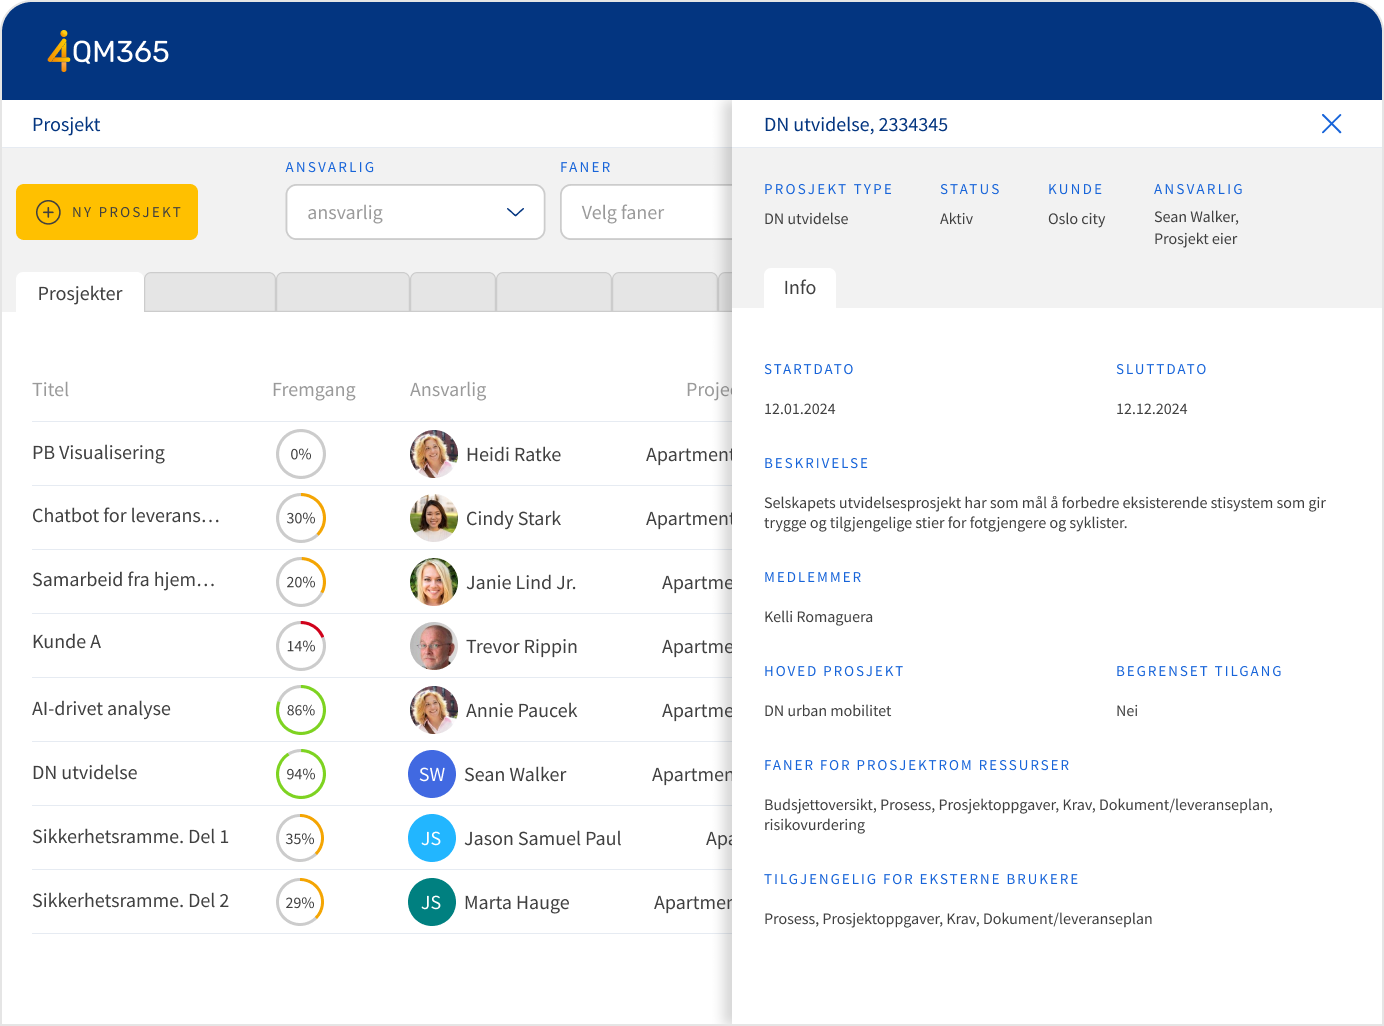Click the Prosjekt breadcrumb heading
The width and height of the screenshot is (1384, 1026).
point(66,124)
